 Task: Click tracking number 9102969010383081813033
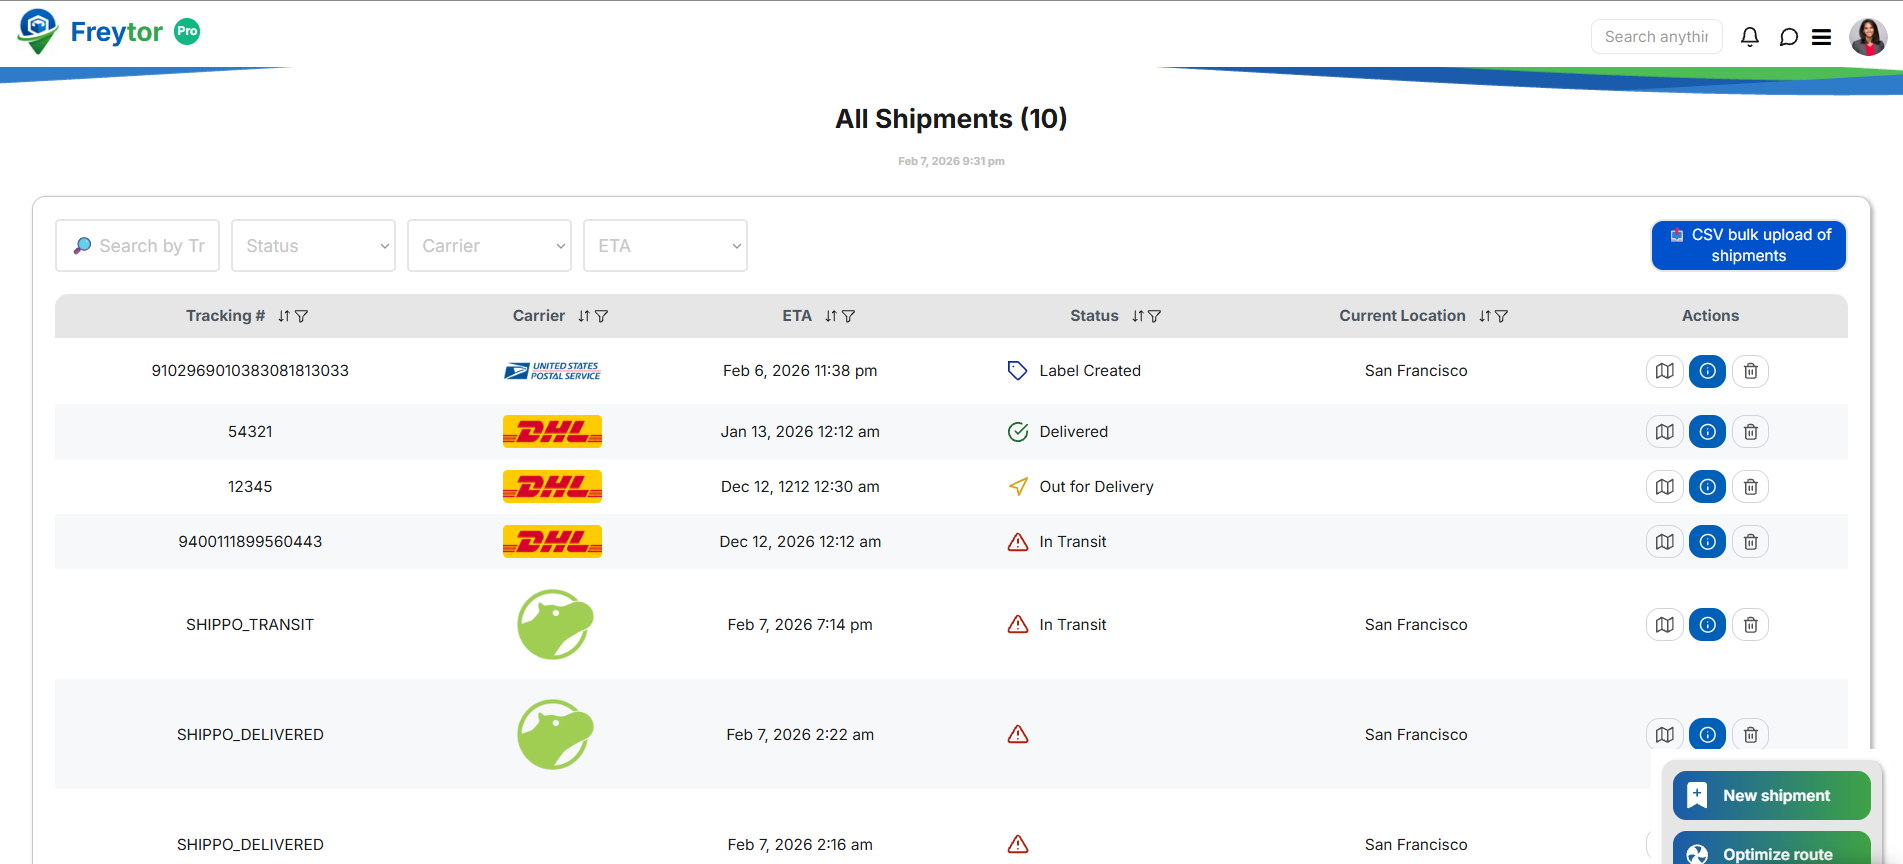click(x=250, y=371)
